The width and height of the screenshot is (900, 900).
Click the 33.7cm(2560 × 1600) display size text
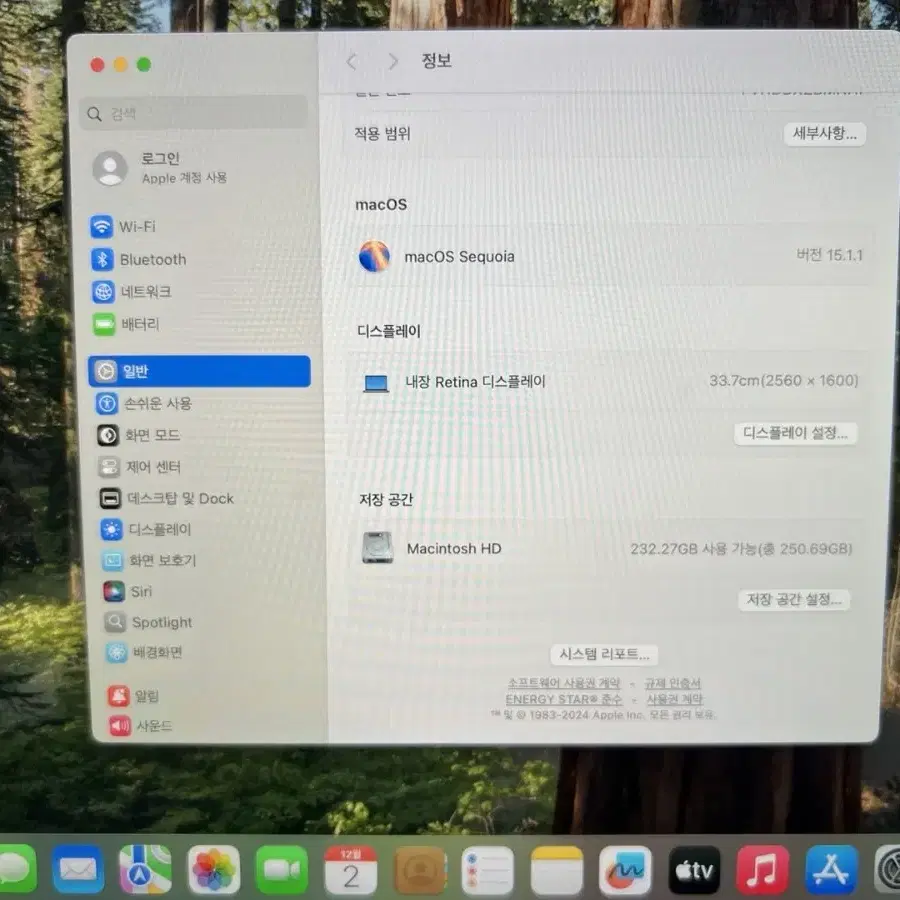click(783, 381)
